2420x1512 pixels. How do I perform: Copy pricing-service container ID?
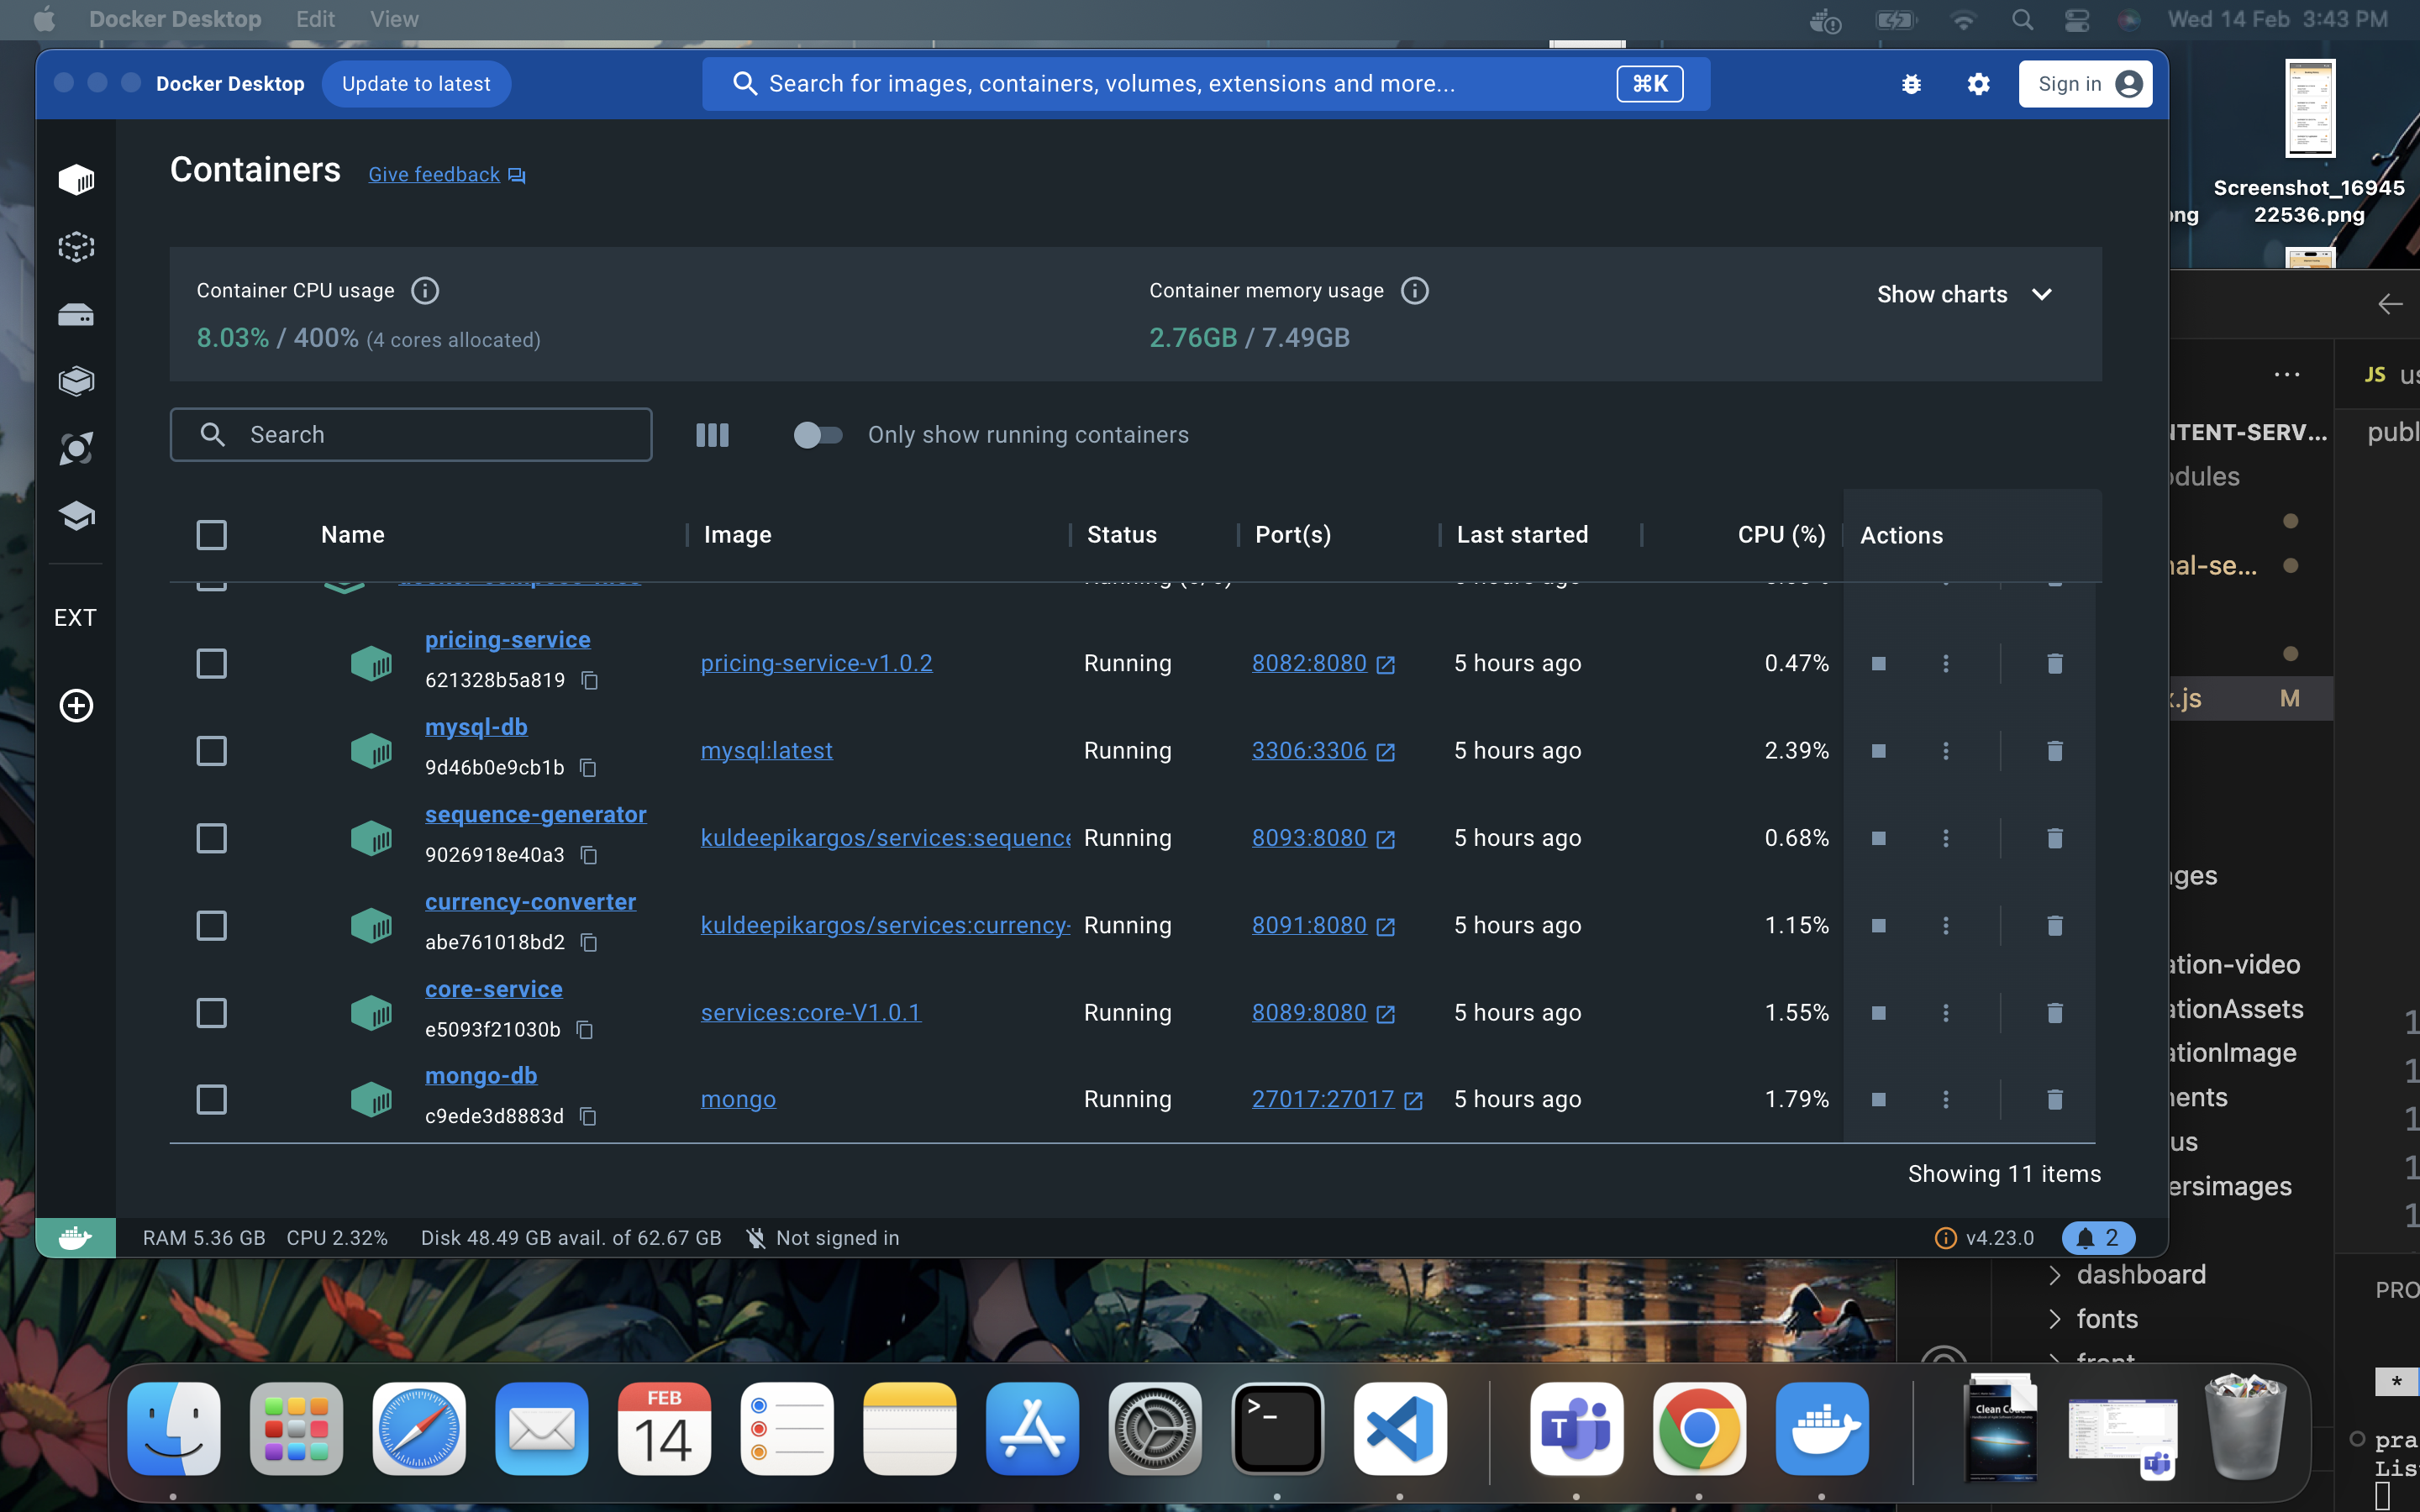(x=590, y=680)
